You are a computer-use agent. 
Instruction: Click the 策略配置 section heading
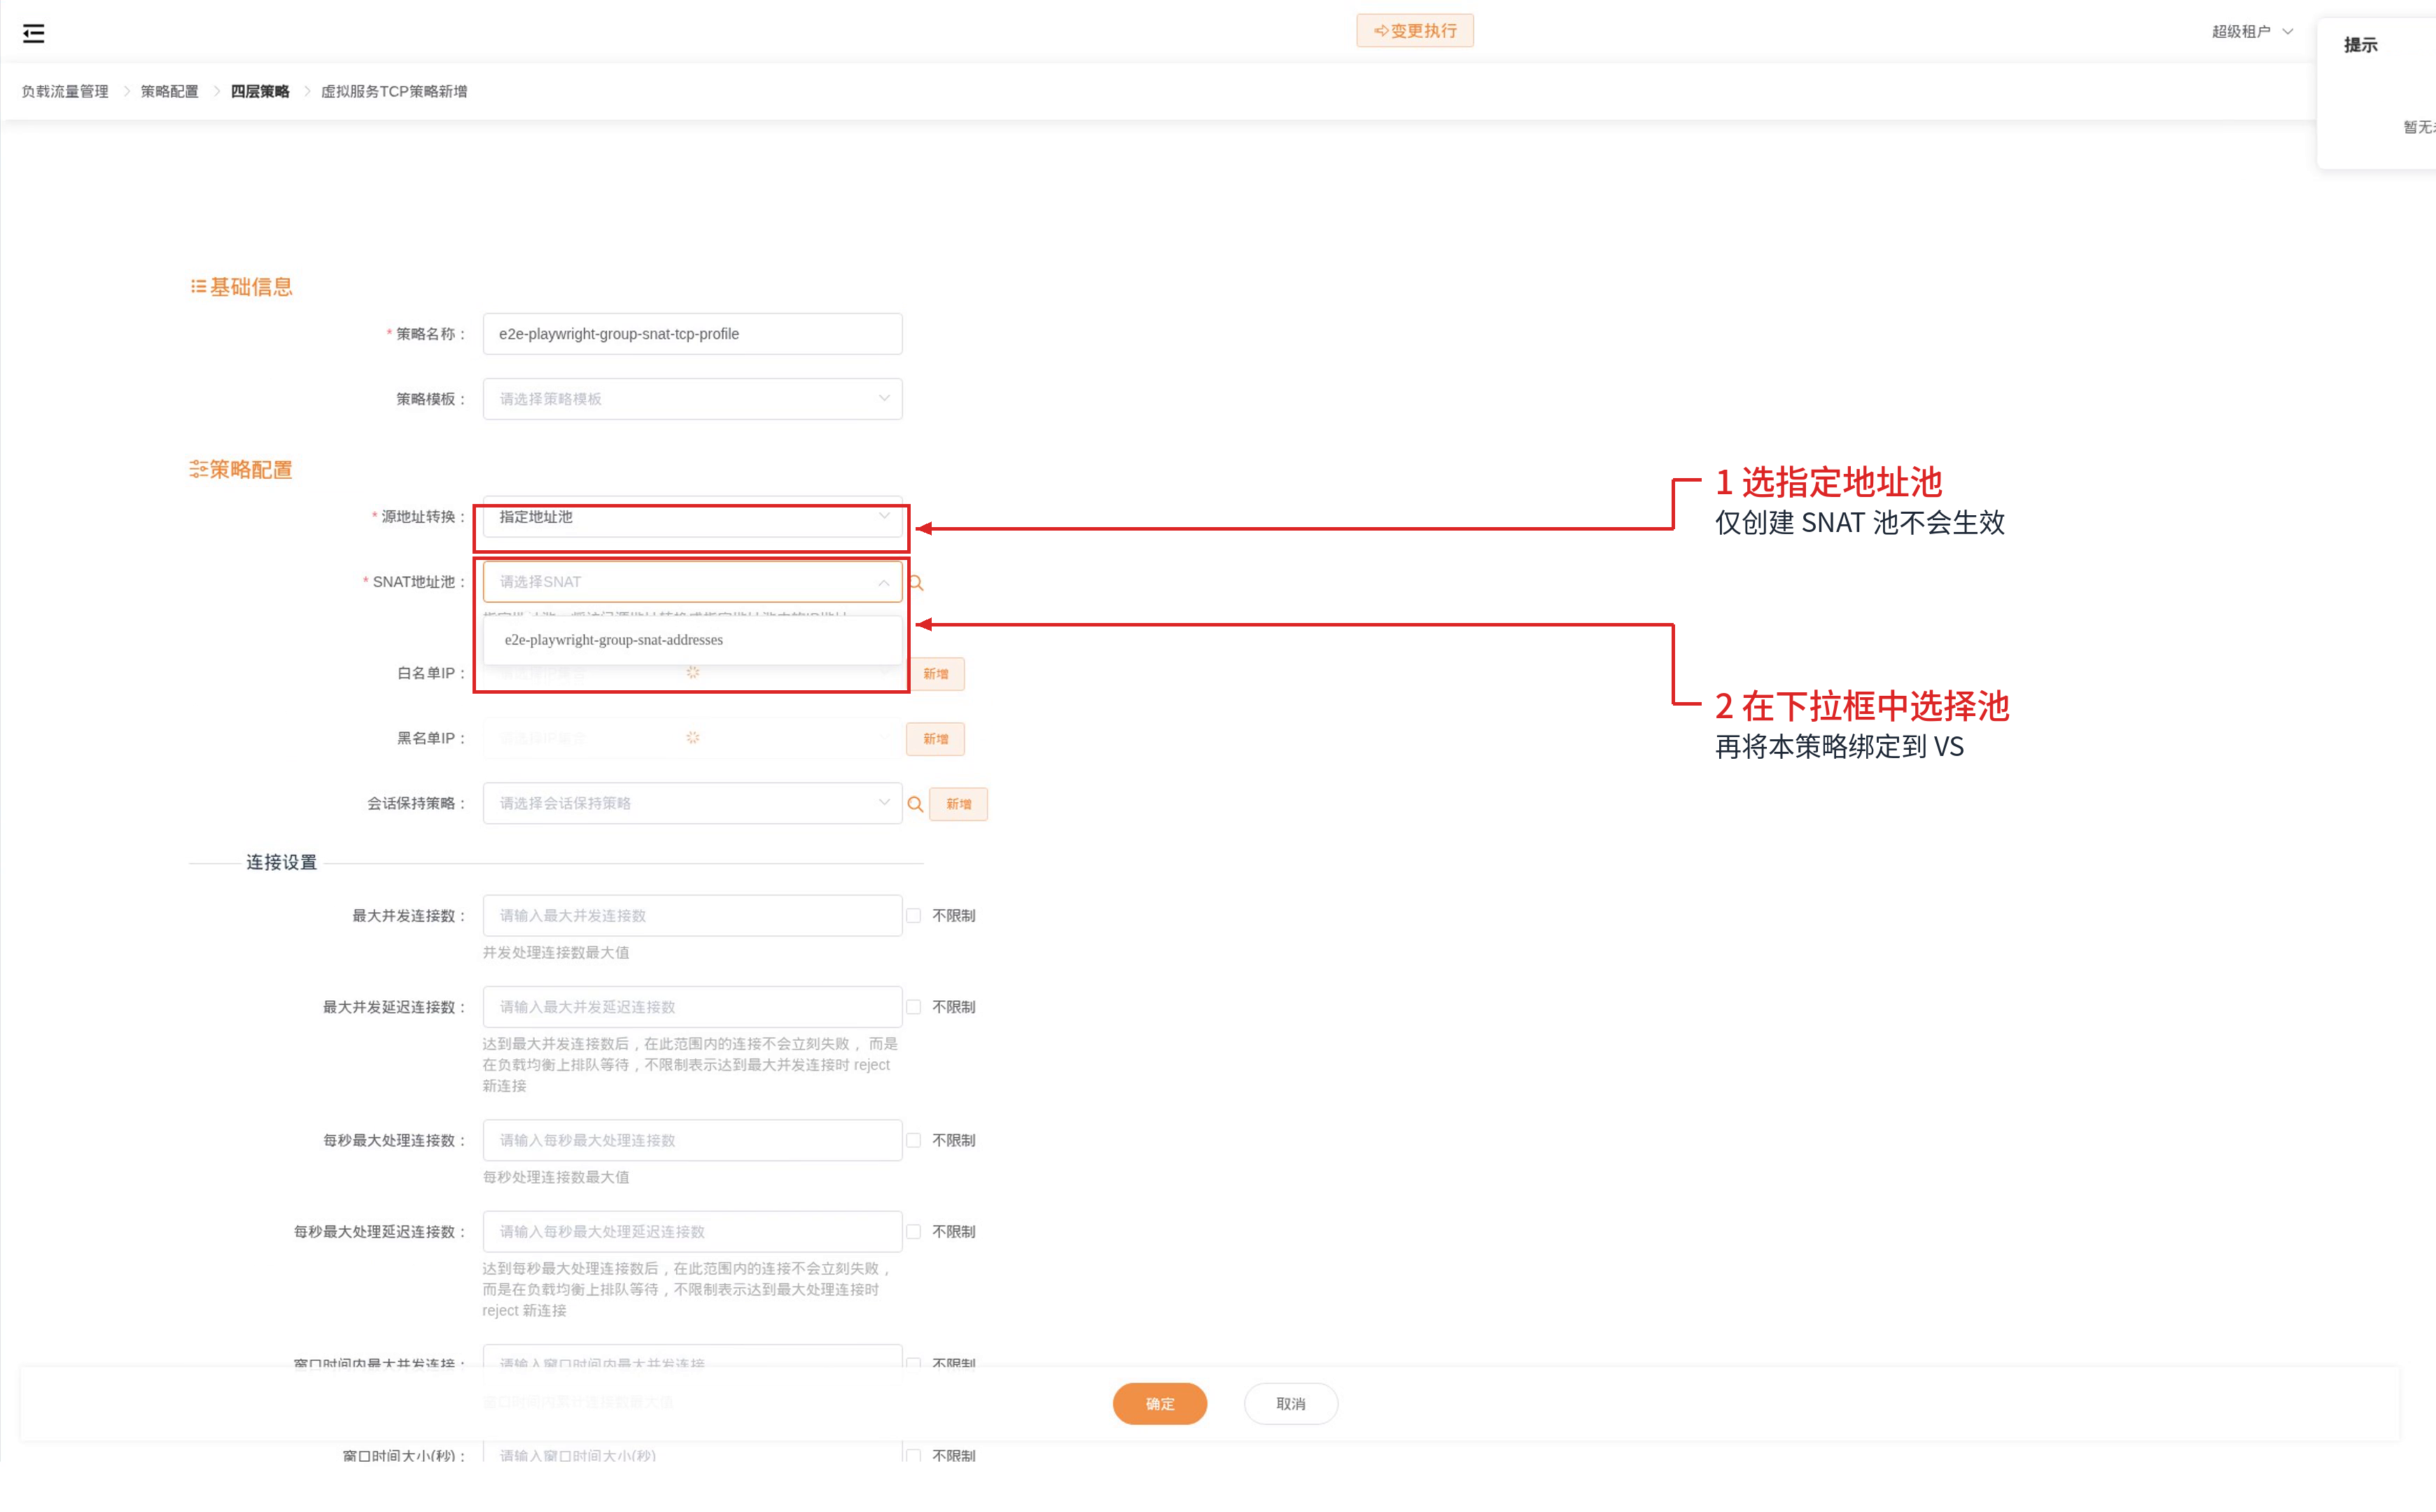pyautogui.click(x=241, y=470)
